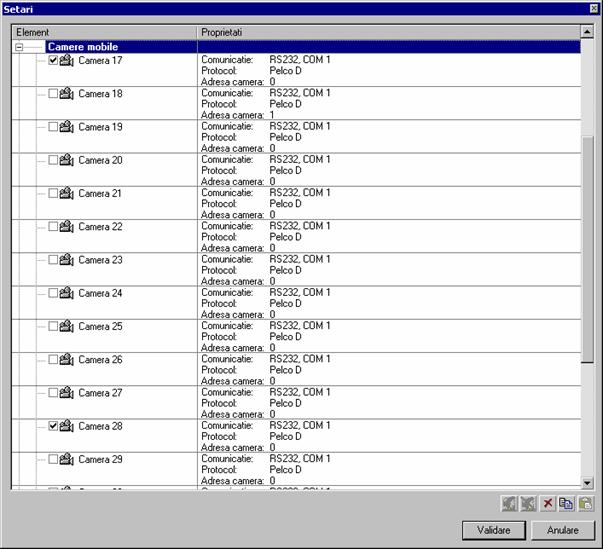This screenshot has width=603, height=549.
Task: Click the Camera 23 camera icon
Action: [67, 260]
